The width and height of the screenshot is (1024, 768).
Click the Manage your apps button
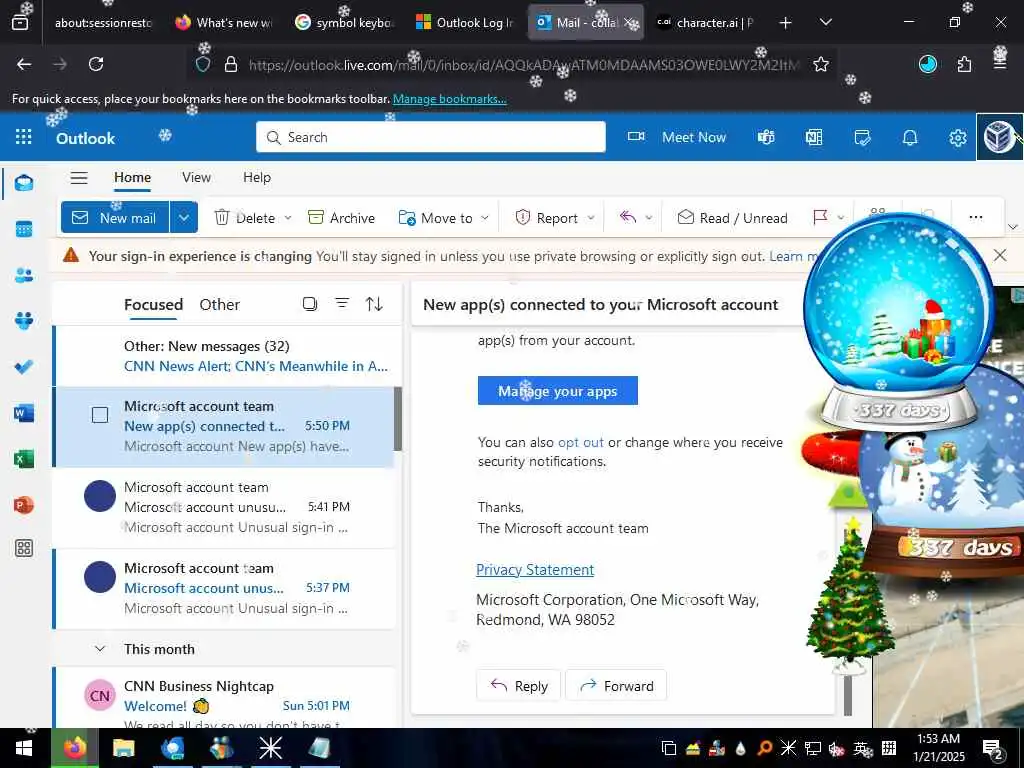pos(558,391)
